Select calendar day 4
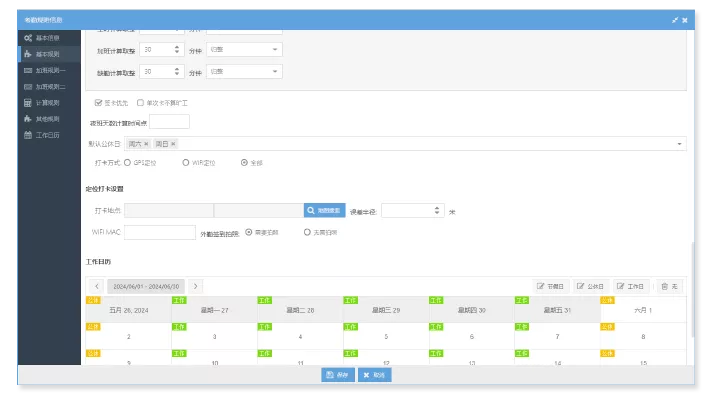The image size is (712, 395). pyautogui.click(x=300, y=336)
